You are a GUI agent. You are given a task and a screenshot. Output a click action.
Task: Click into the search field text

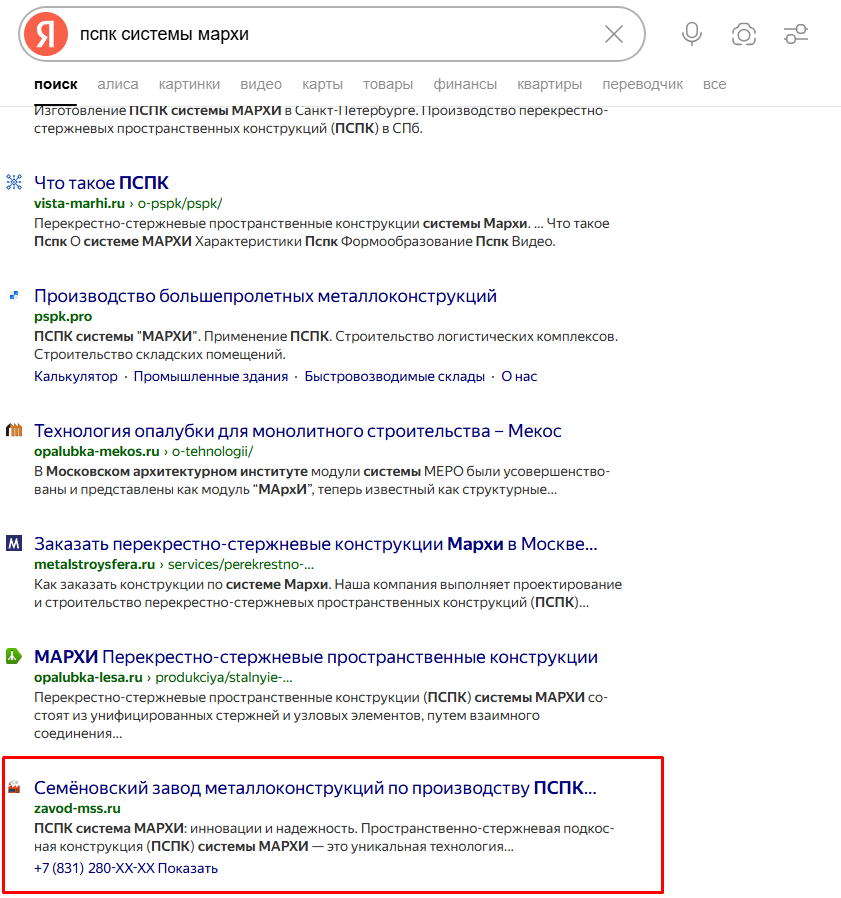coord(164,34)
